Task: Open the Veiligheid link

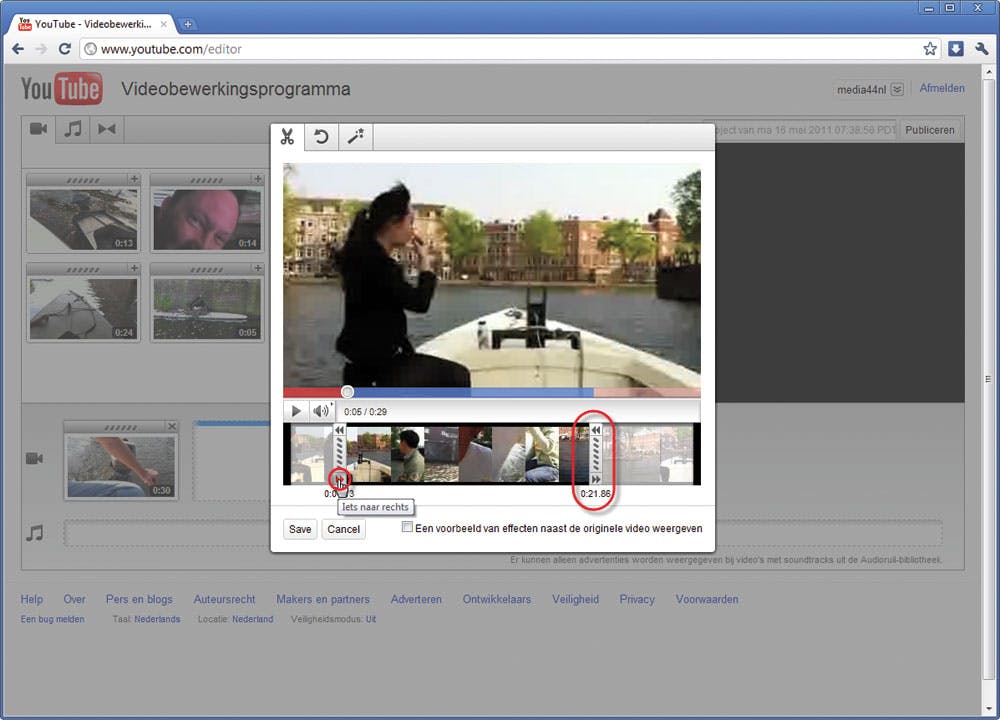Action: [575, 599]
